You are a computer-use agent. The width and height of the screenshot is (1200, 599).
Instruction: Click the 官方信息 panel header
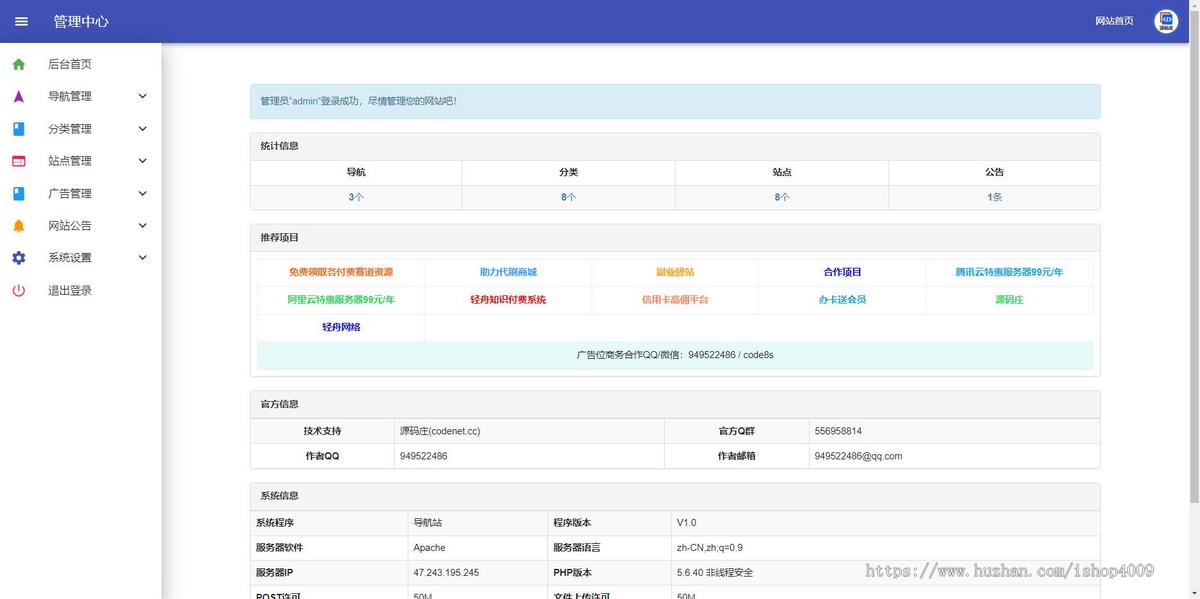675,404
